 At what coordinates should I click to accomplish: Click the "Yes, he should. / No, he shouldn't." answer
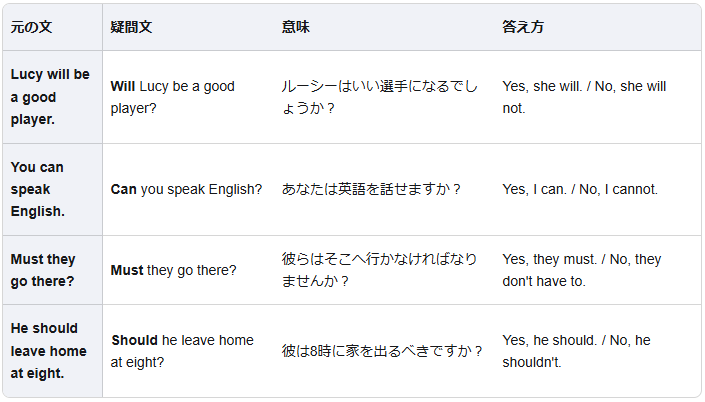coord(576,351)
